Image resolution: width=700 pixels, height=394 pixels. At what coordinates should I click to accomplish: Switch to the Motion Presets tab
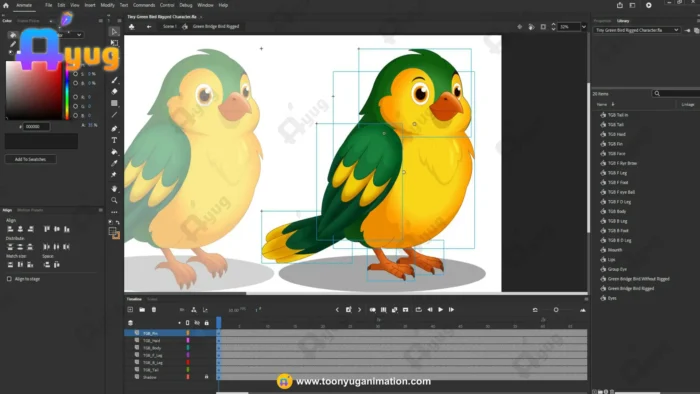(x=30, y=210)
